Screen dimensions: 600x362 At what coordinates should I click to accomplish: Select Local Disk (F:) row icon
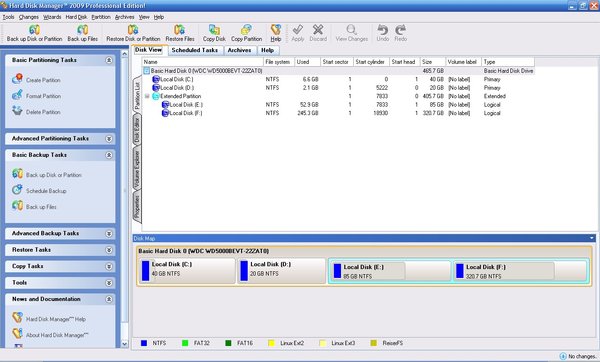(165, 113)
